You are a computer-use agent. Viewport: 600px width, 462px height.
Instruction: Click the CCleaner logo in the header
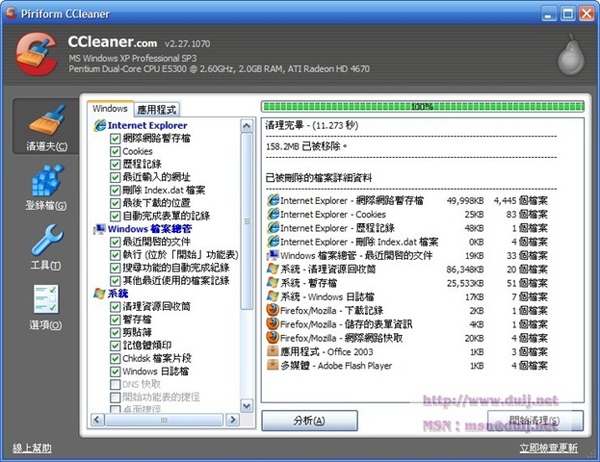tap(36, 54)
